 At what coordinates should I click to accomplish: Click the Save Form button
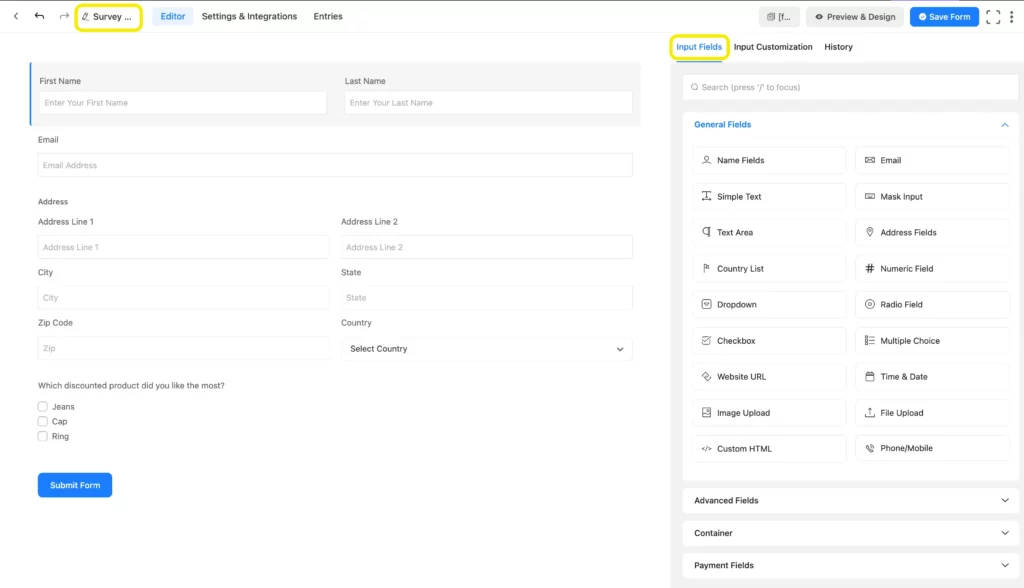point(944,17)
